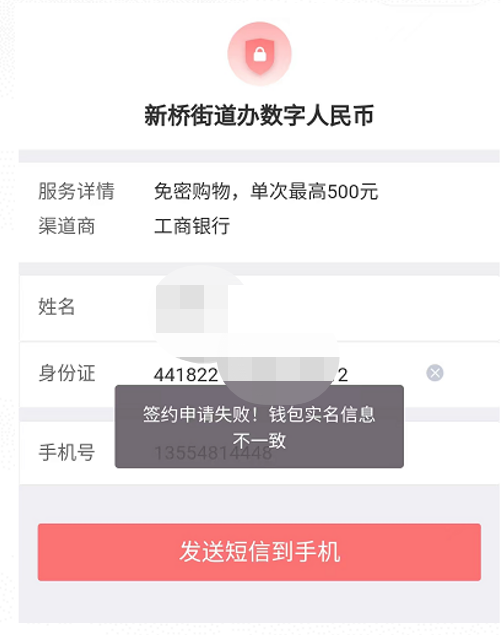
Task: Click the 新桥街道办数字人民币 title
Action: coord(259,115)
